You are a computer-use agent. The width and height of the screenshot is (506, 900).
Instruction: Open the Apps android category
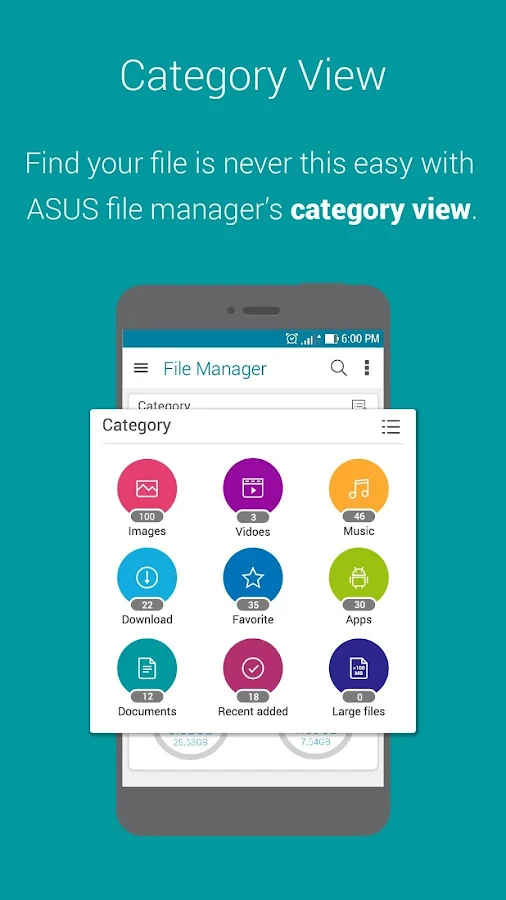(359, 578)
